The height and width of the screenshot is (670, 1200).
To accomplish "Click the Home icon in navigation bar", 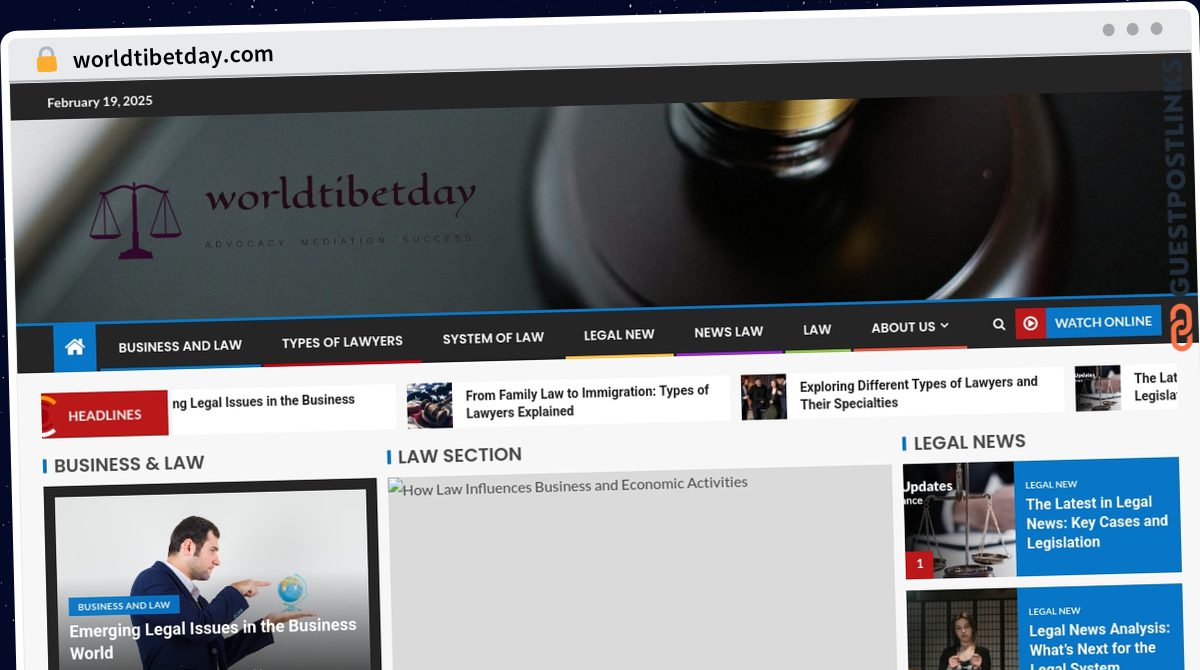I will click(x=74, y=348).
